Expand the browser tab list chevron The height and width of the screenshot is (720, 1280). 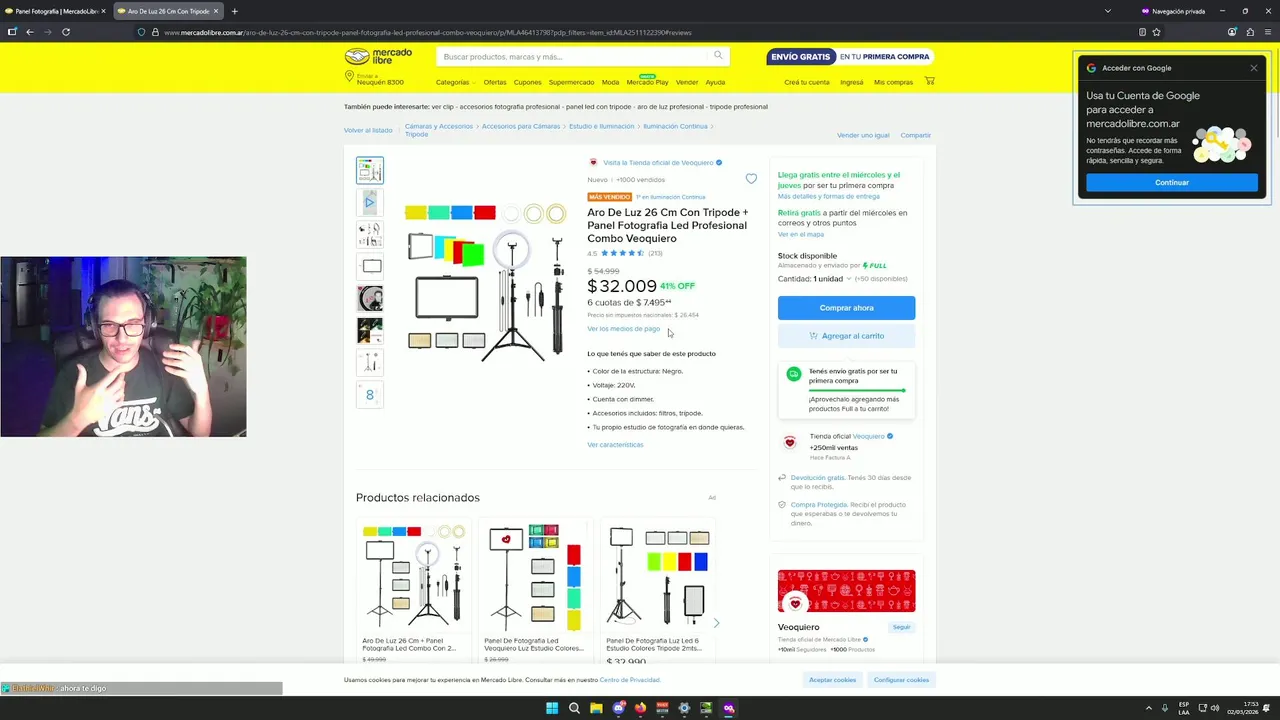[1107, 11]
